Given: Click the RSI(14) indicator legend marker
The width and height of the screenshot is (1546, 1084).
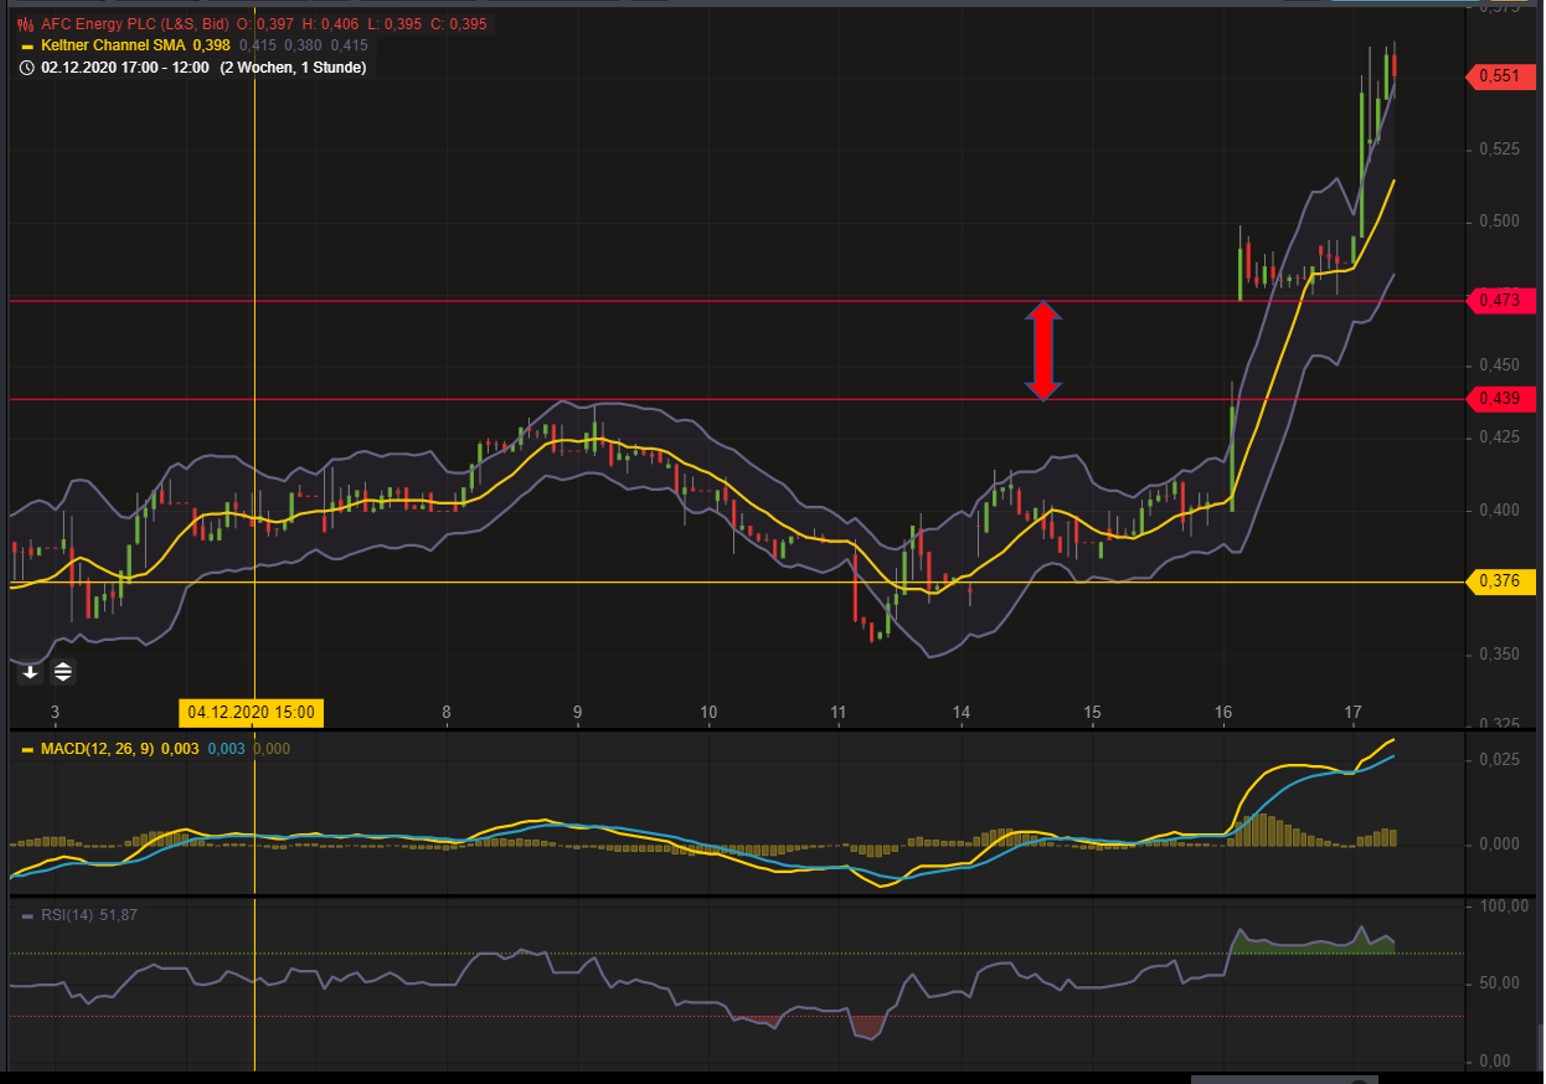Looking at the screenshot, I should click(x=27, y=915).
